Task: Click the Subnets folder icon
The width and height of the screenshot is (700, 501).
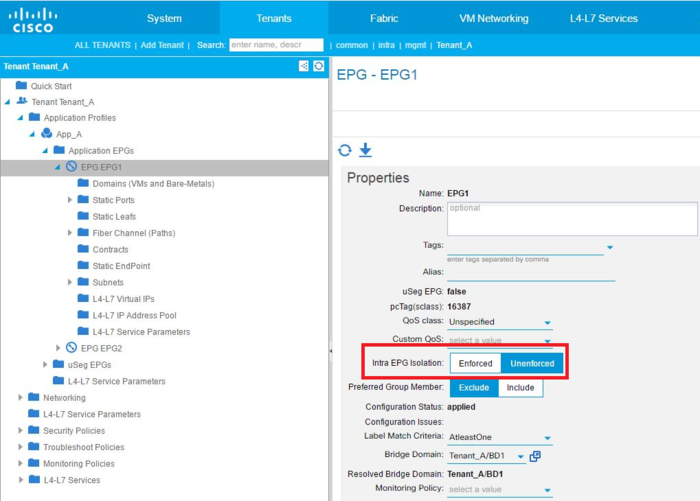Action: coord(83,282)
